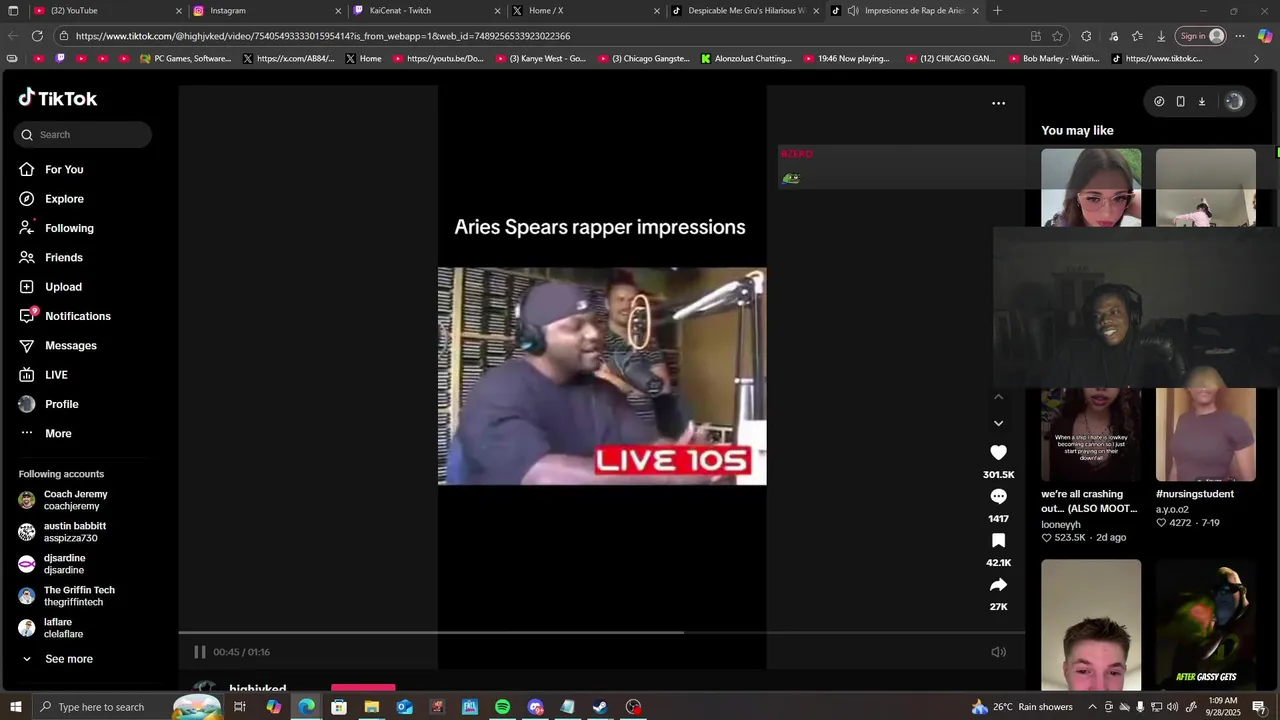Click the download icon in the TikTok pill

pyautogui.click(x=1202, y=101)
